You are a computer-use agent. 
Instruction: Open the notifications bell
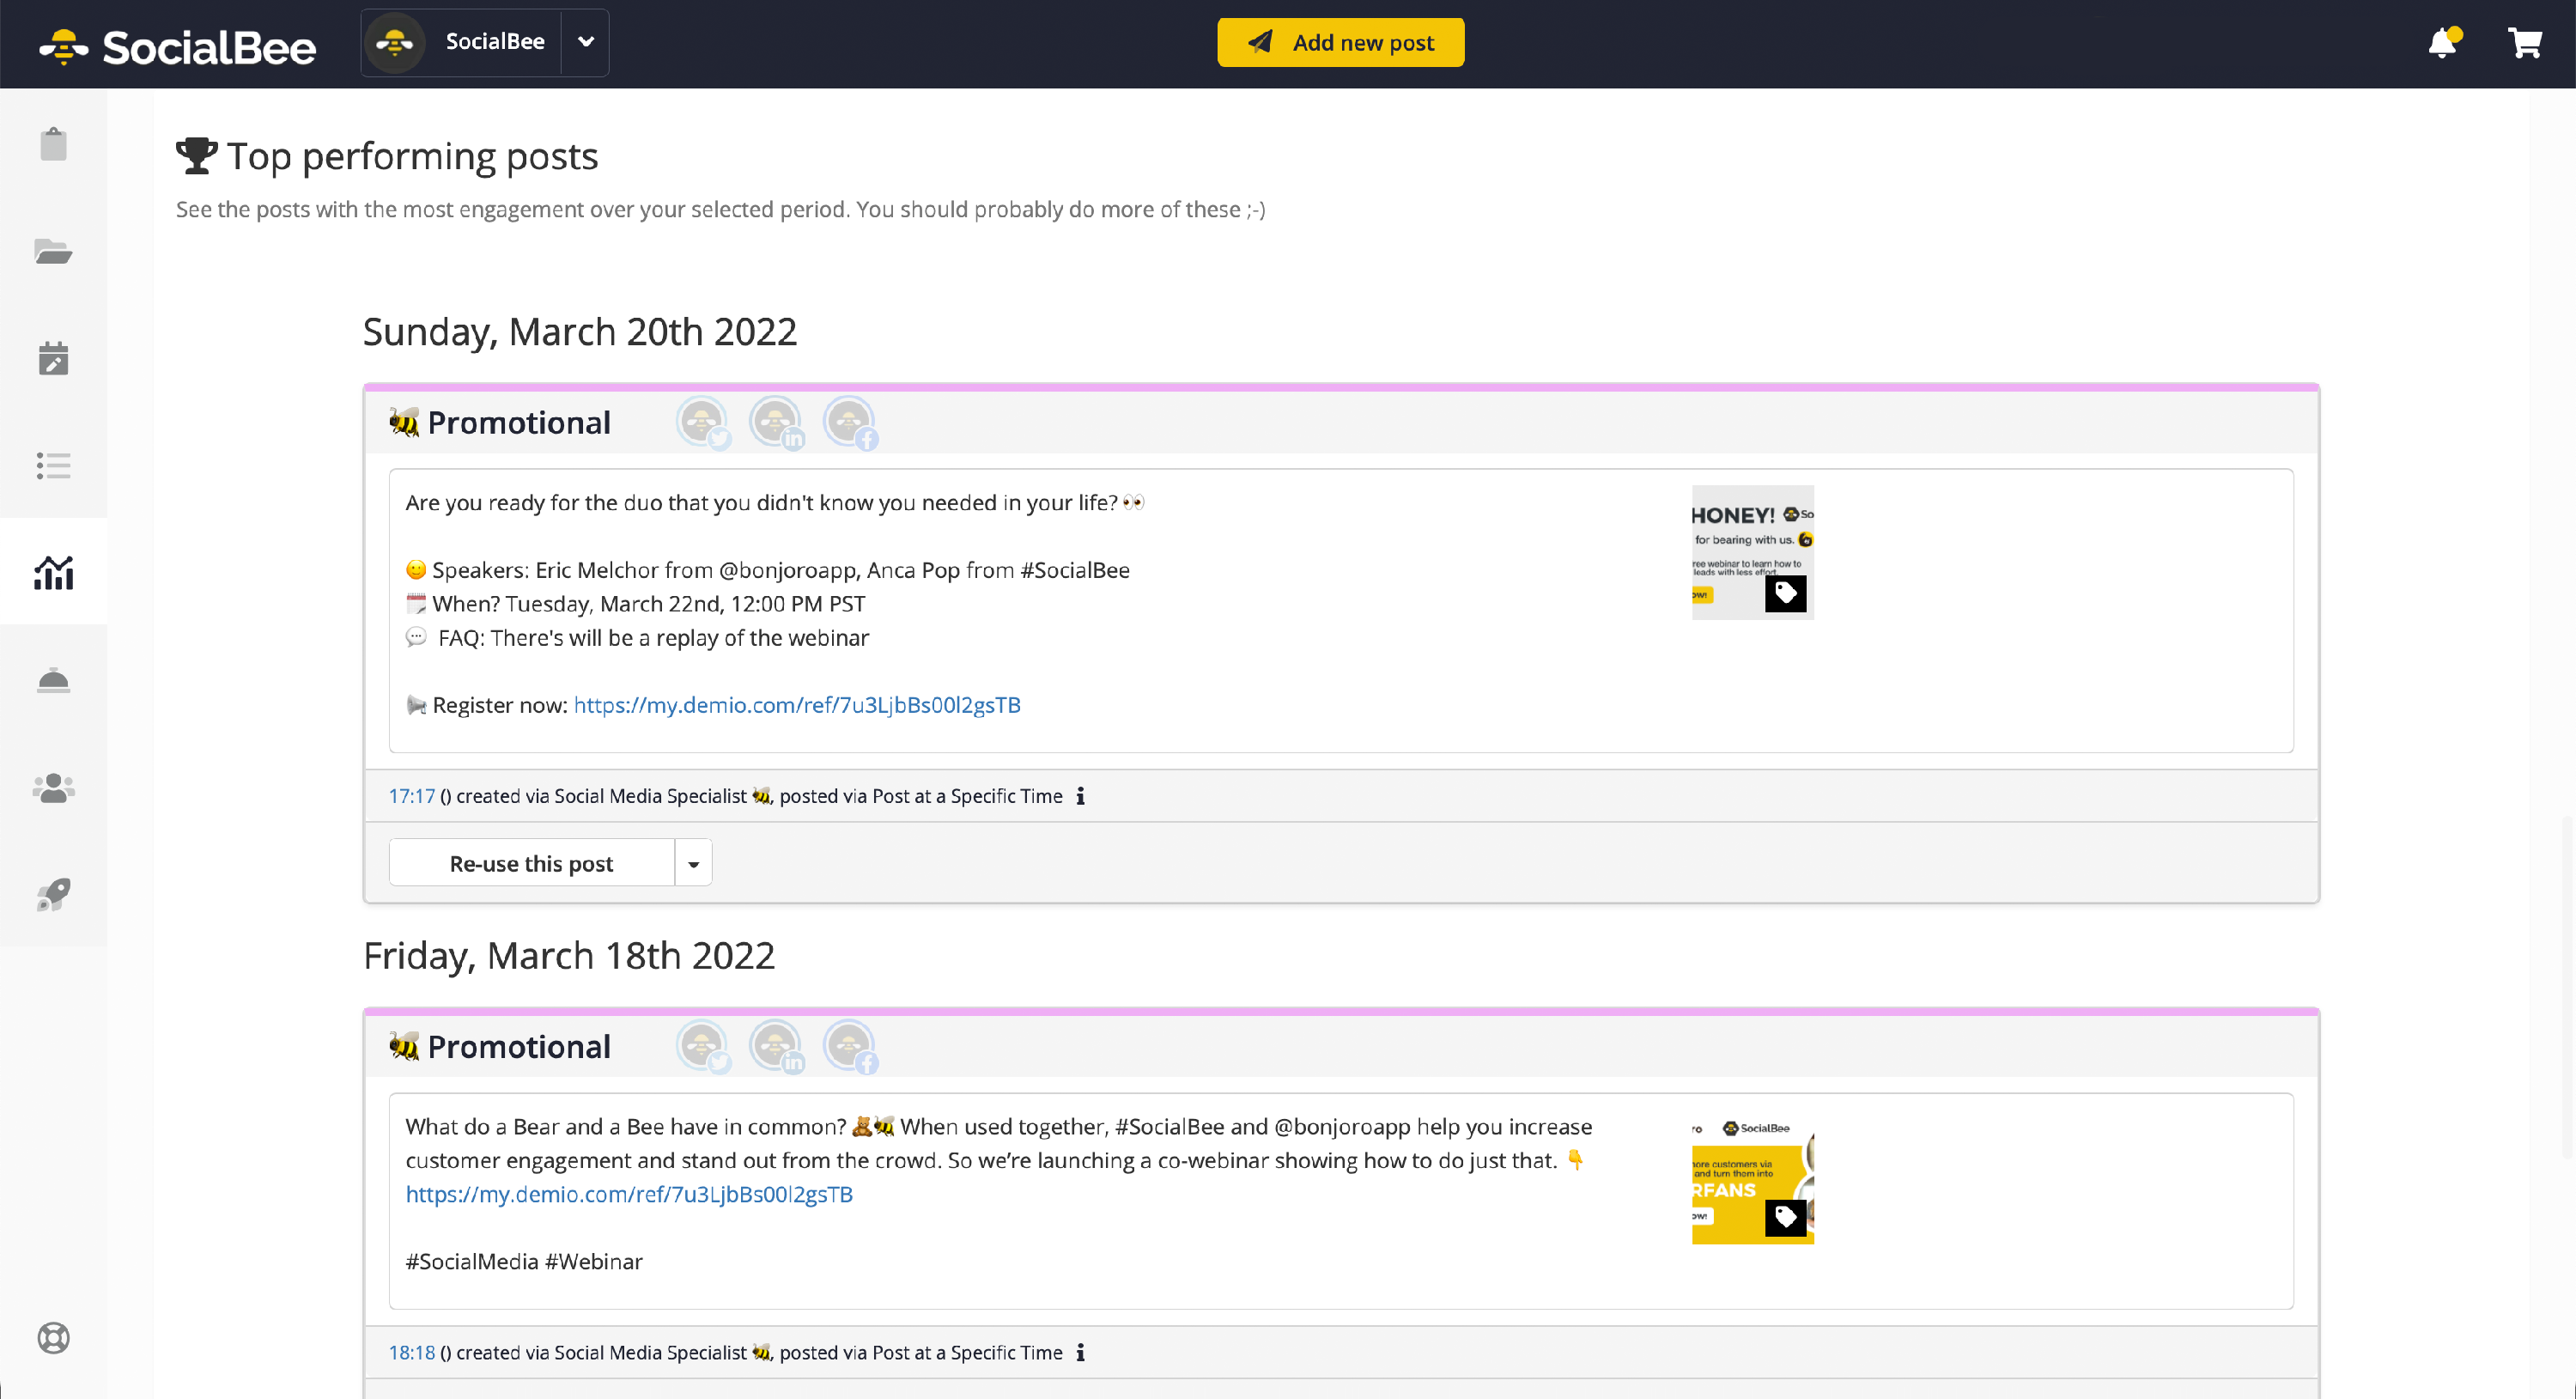tap(2443, 42)
